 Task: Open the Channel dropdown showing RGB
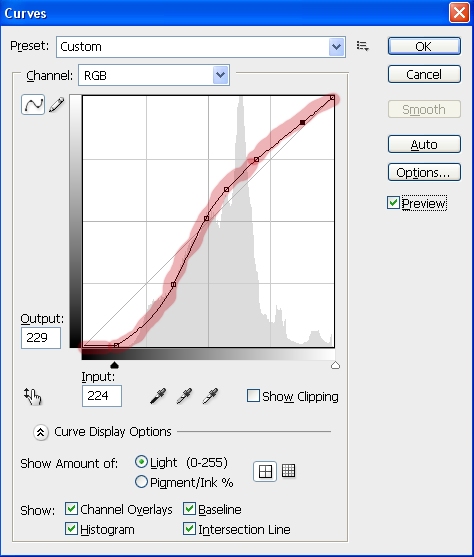coord(154,75)
